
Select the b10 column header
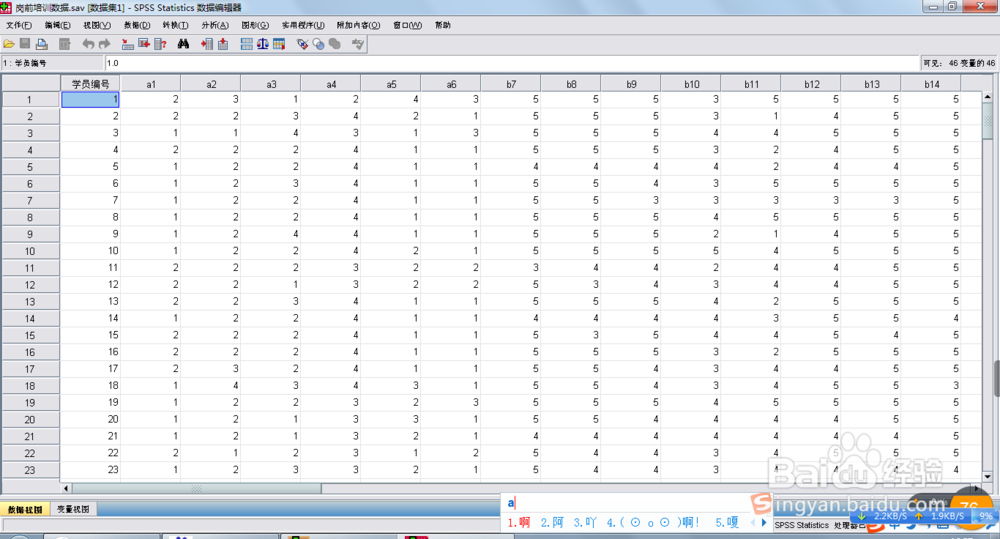(691, 84)
